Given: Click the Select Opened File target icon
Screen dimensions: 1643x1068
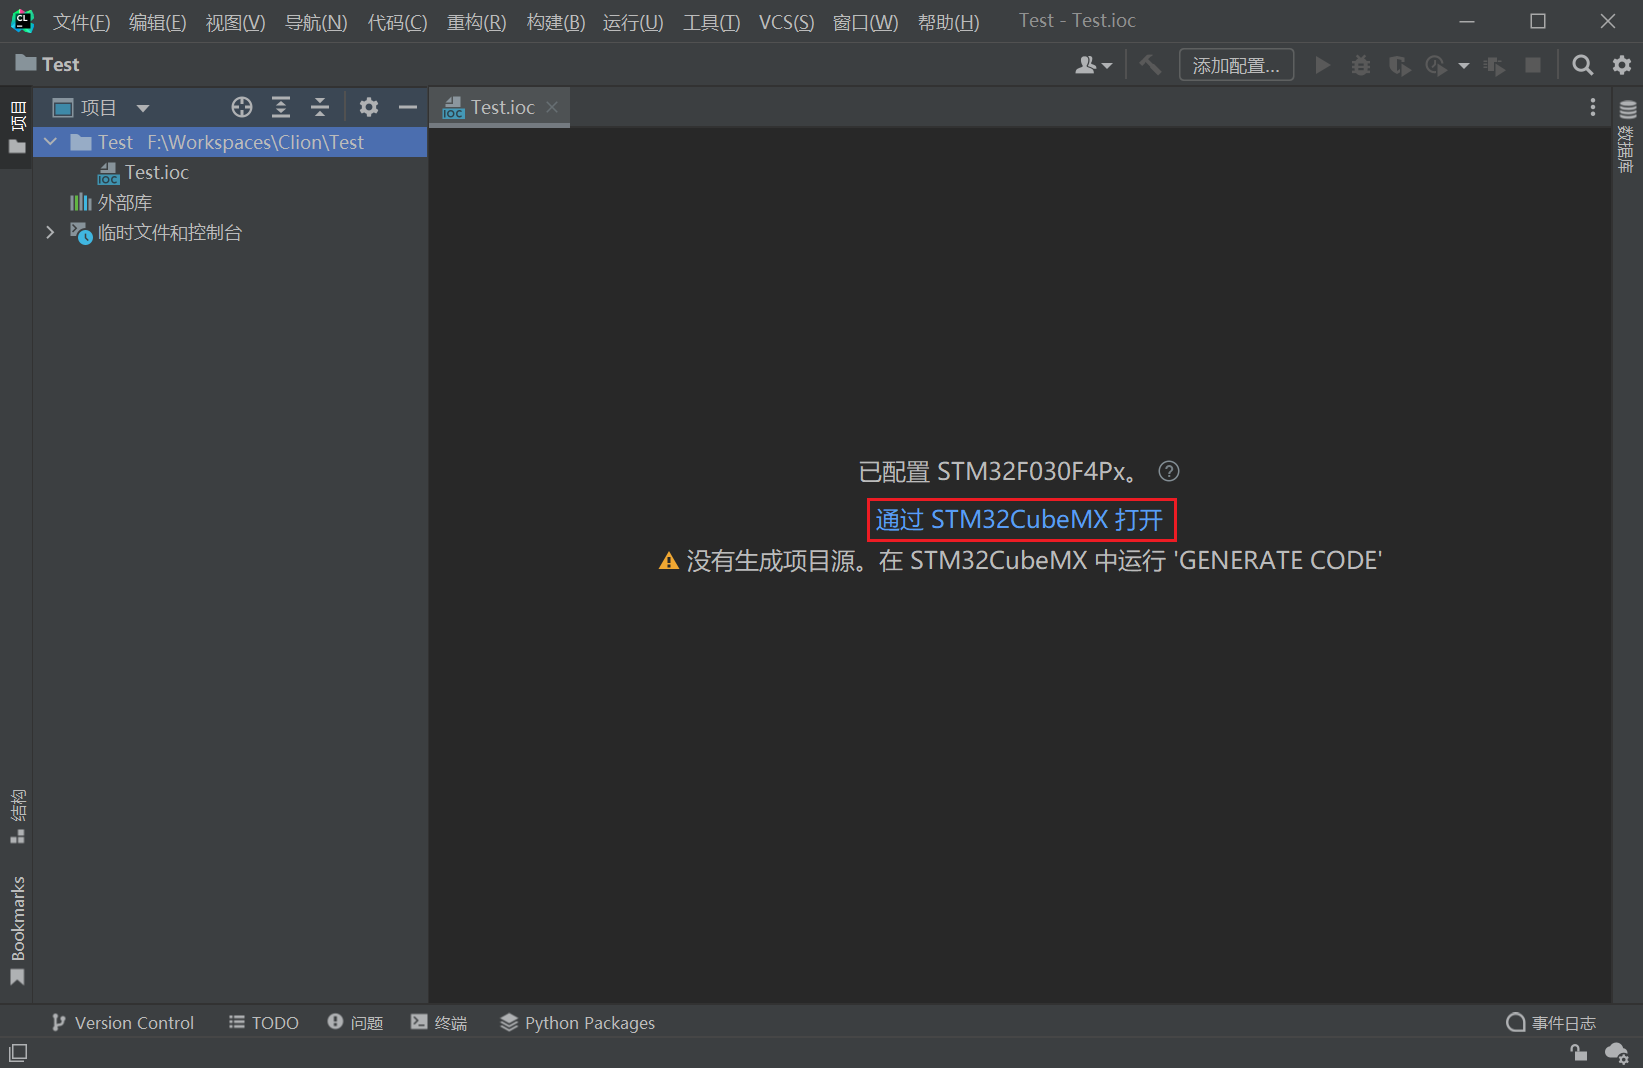Looking at the screenshot, I should [x=242, y=107].
